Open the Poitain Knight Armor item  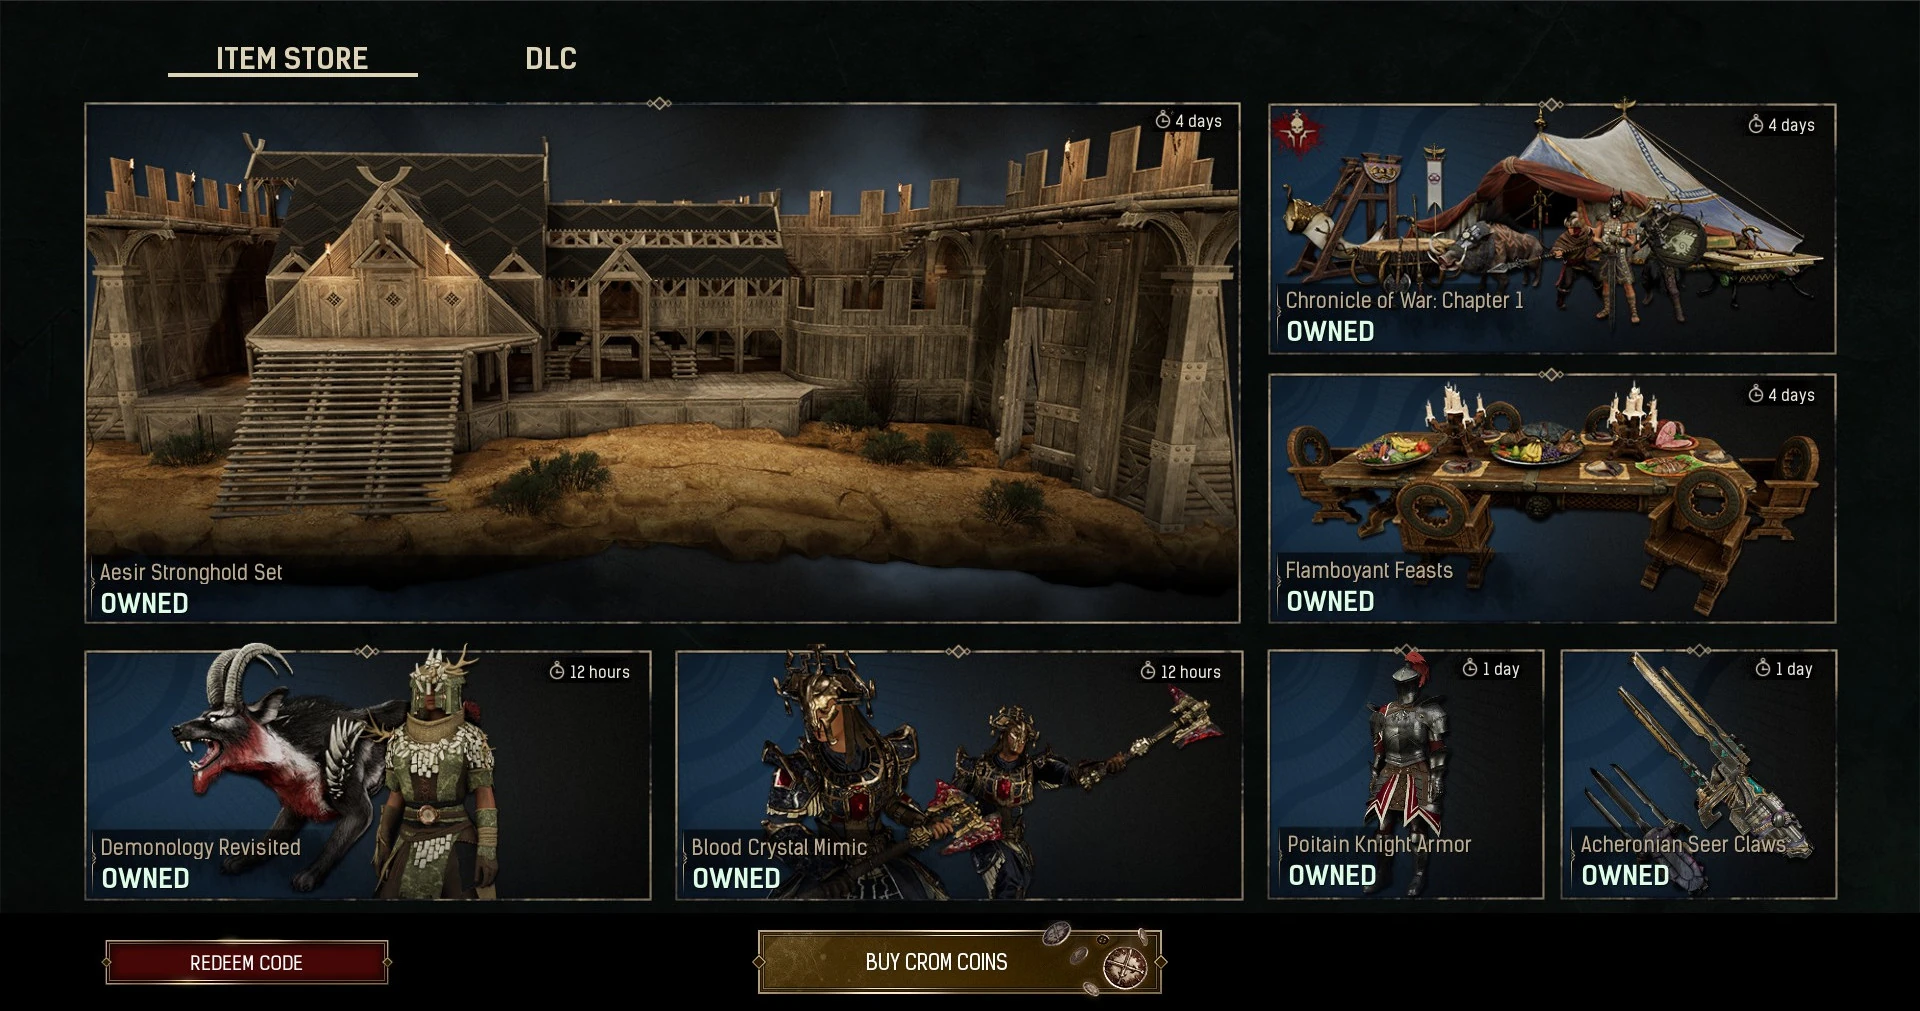click(1406, 774)
